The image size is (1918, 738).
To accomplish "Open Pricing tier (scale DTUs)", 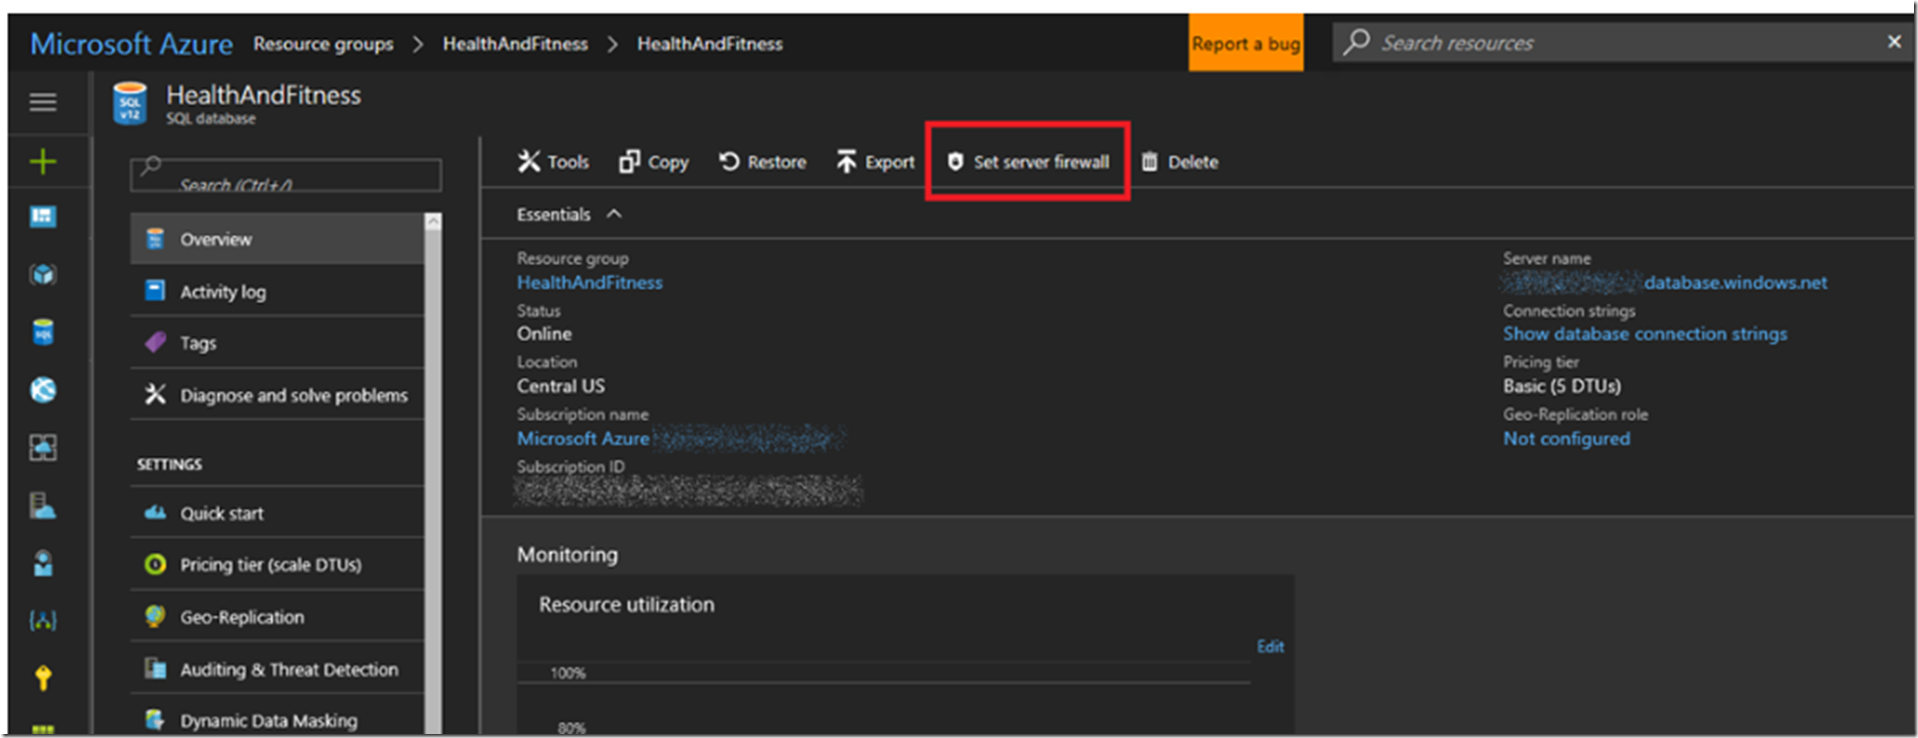I will pos(277,564).
